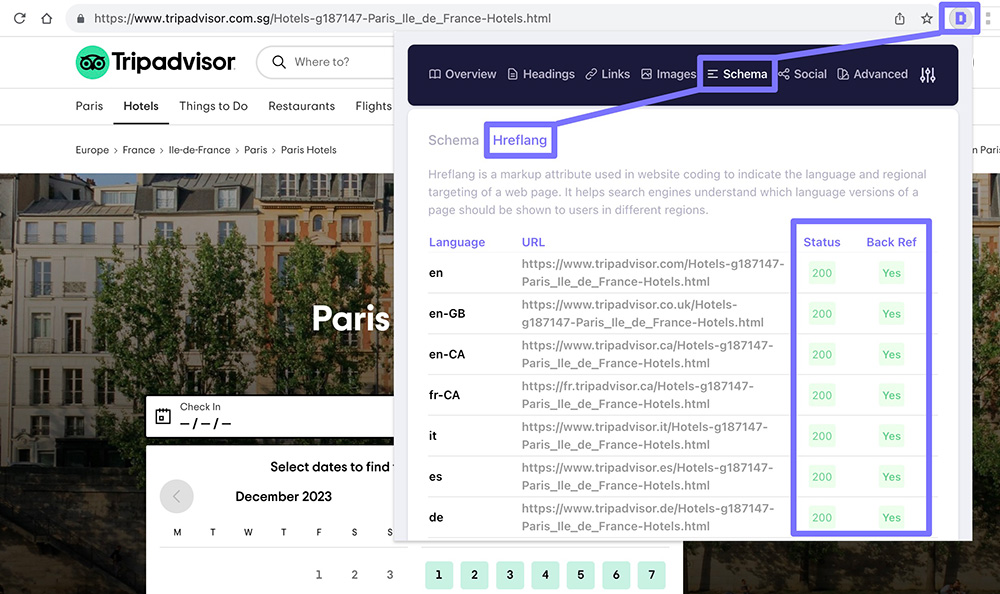Select green date 3 in the calendar
The height and width of the screenshot is (594, 1000).
point(510,575)
